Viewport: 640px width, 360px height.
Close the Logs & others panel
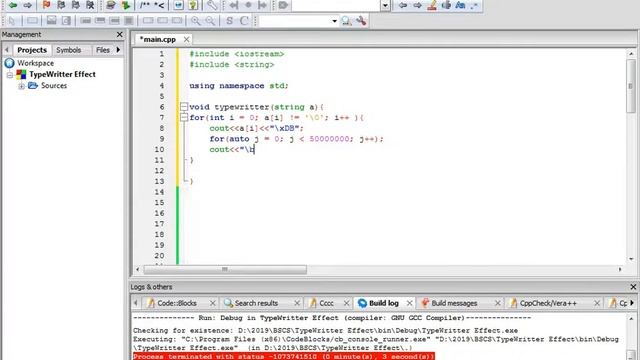tap(633, 287)
